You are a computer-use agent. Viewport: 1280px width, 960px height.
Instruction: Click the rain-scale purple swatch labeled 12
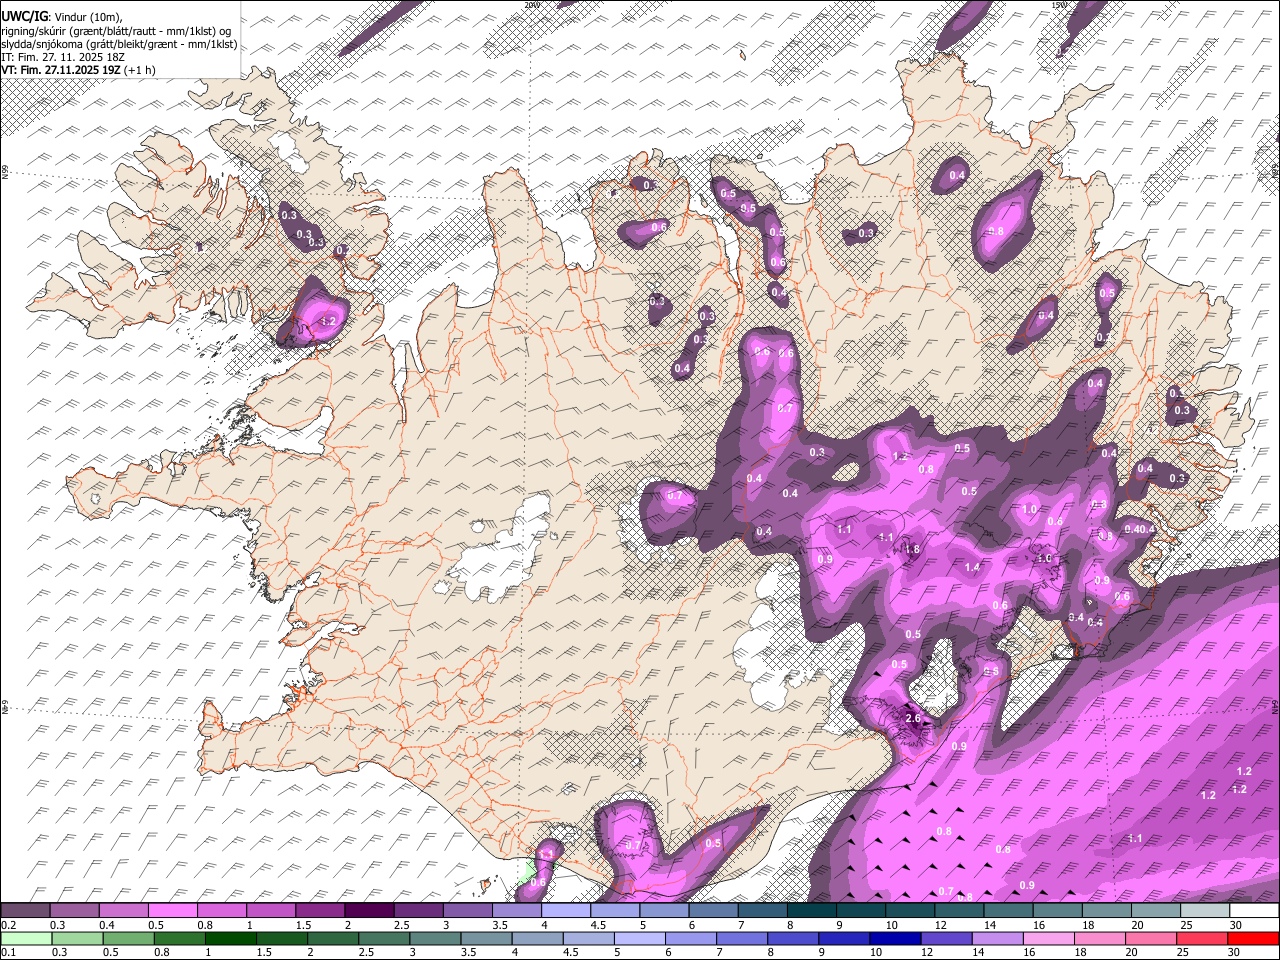[946, 938]
